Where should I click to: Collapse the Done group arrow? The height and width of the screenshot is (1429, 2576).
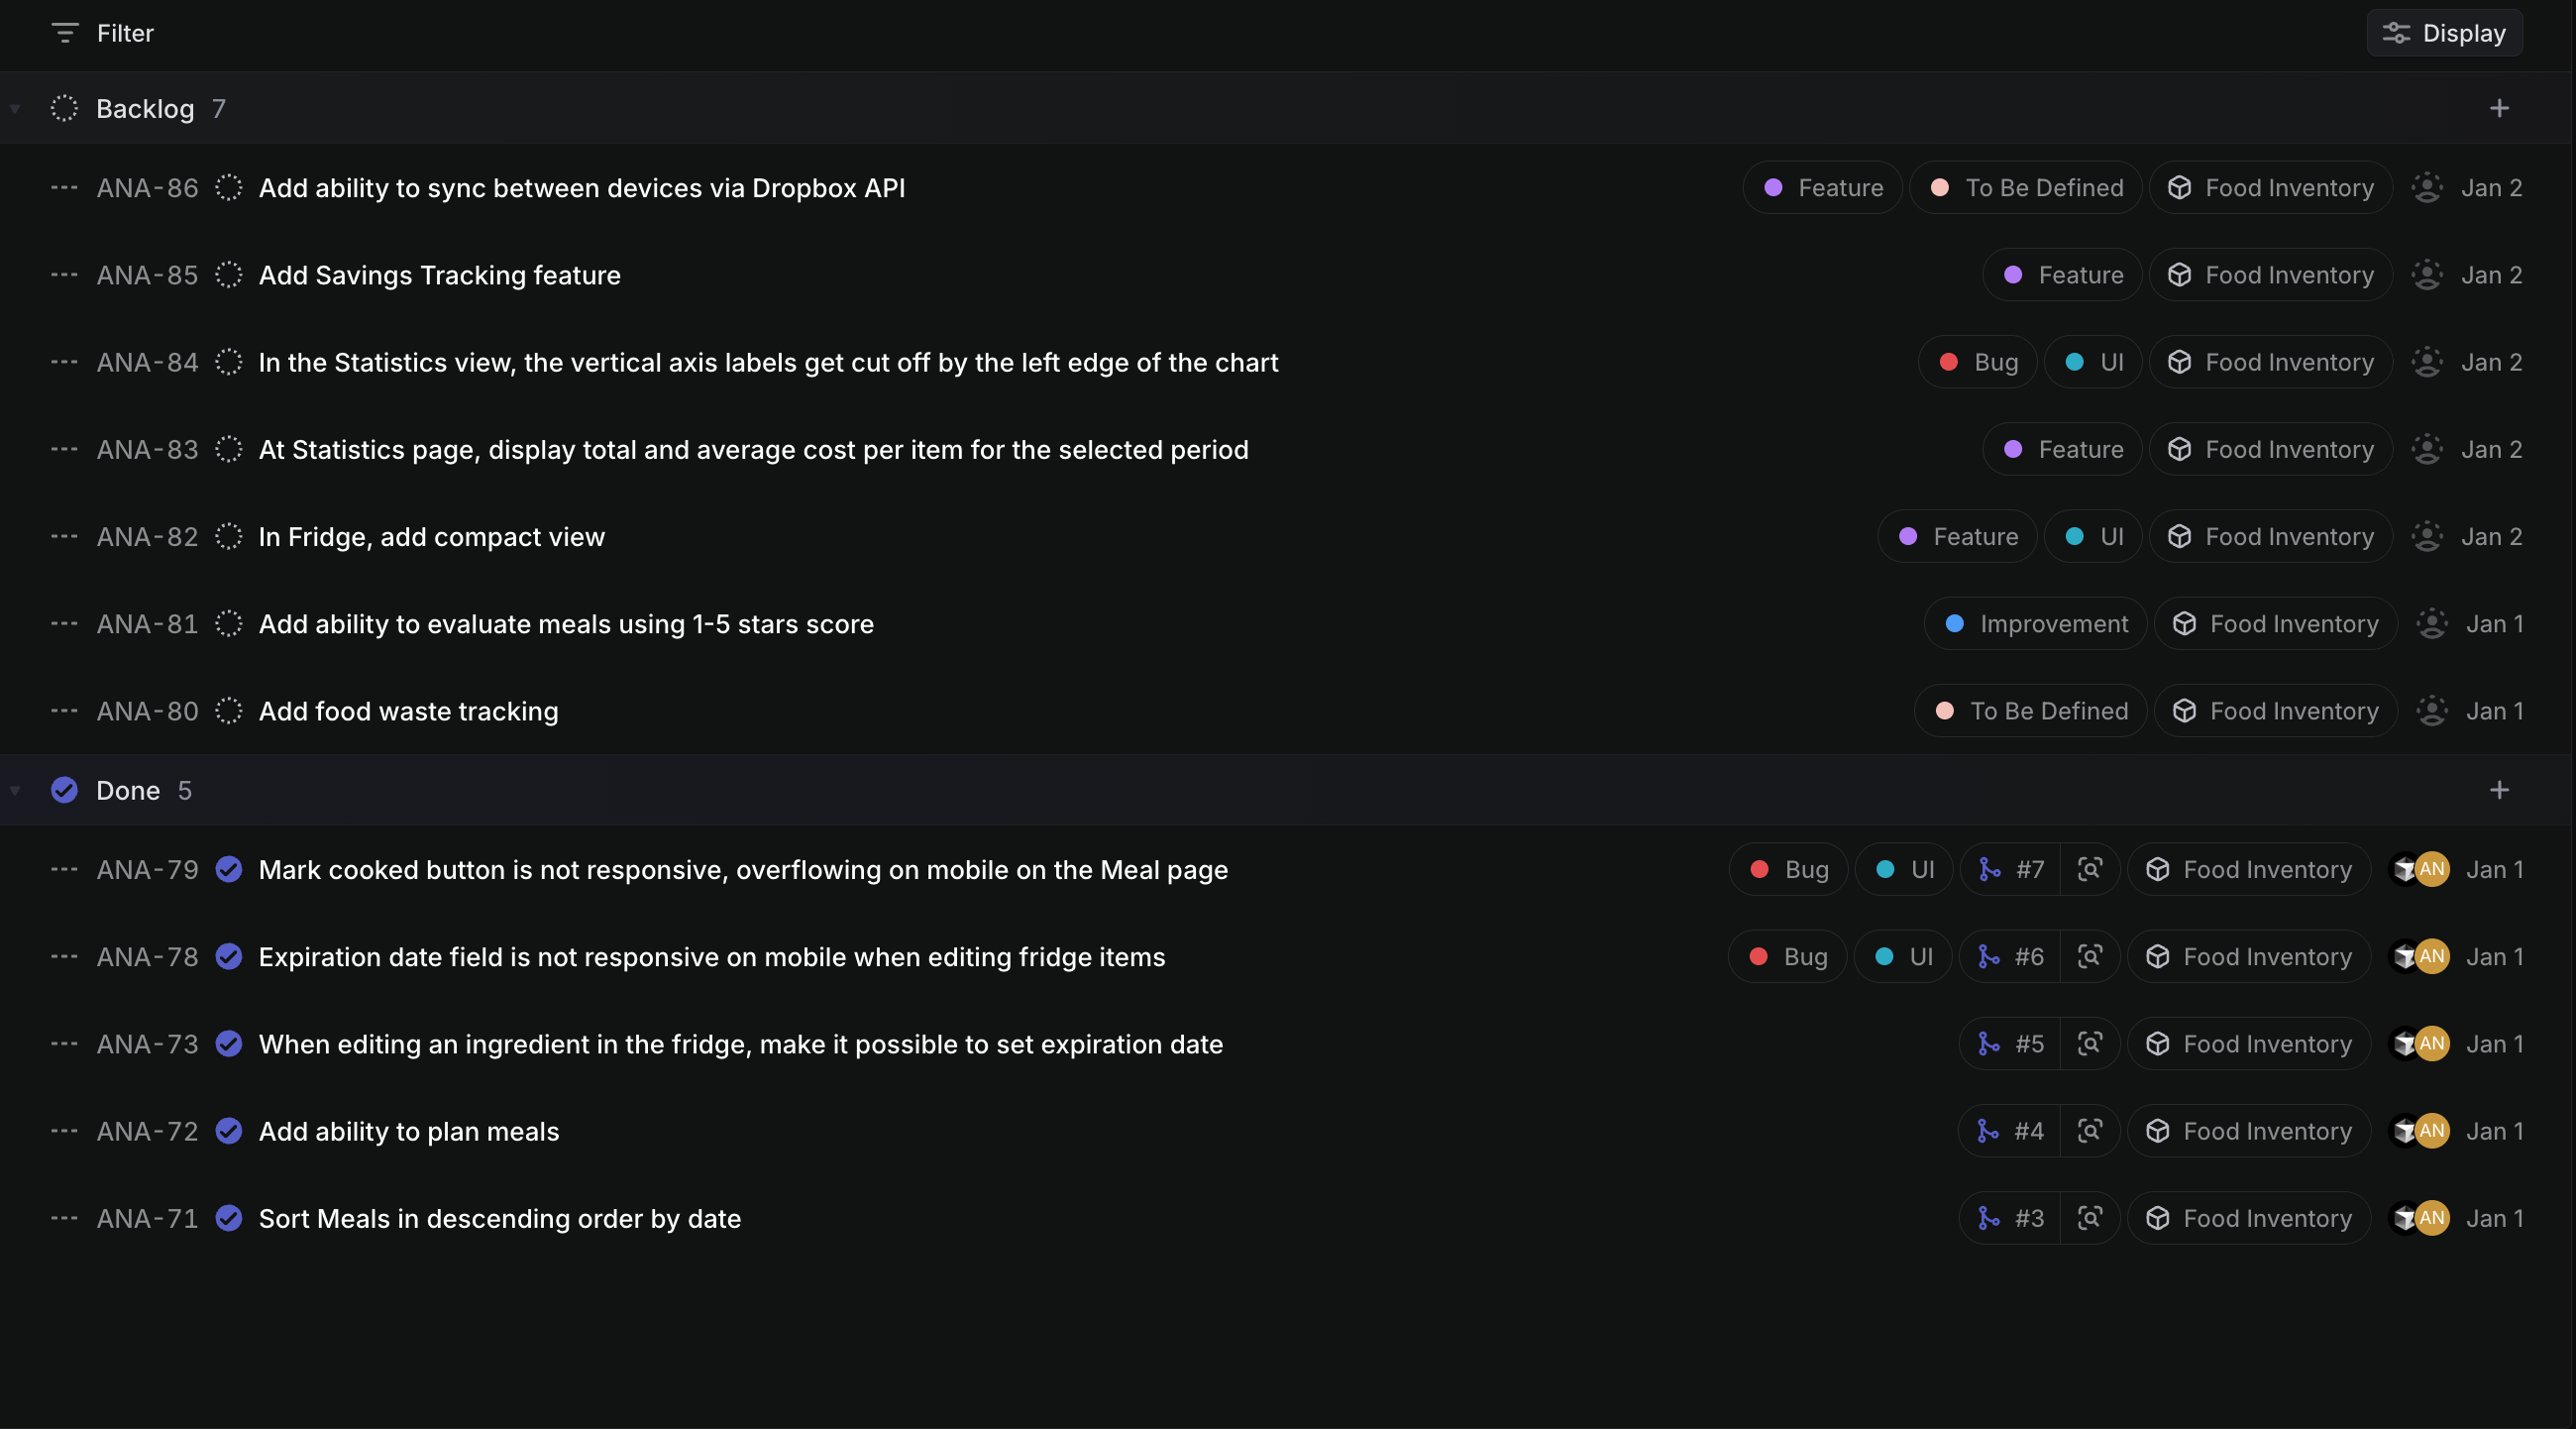pyautogui.click(x=15, y=790)
